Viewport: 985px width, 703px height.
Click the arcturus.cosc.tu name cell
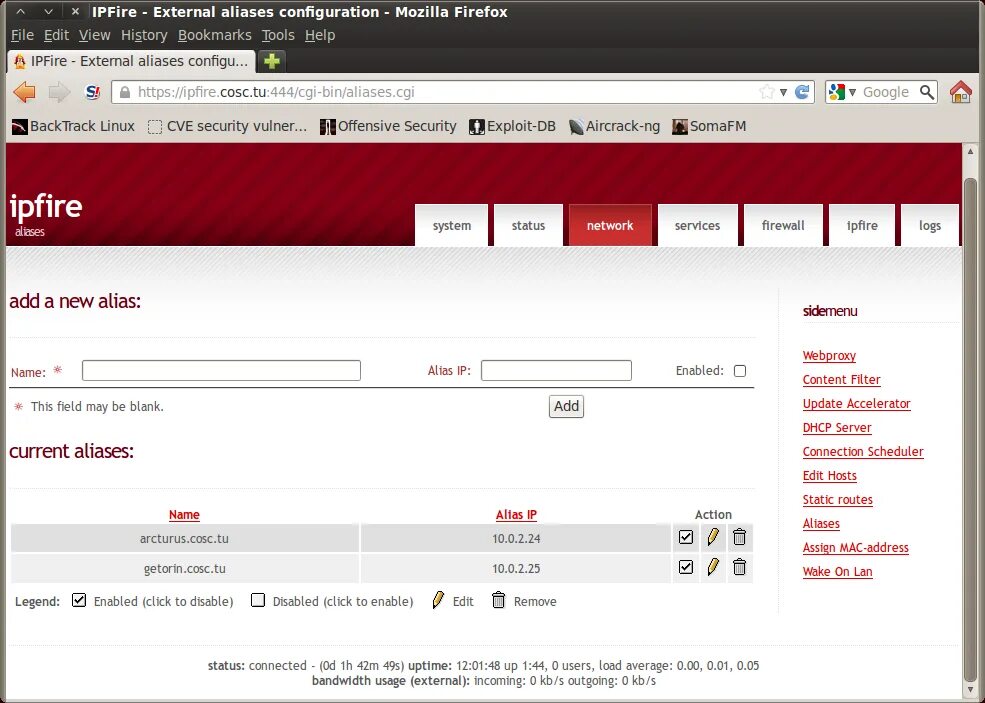point(185,538)
